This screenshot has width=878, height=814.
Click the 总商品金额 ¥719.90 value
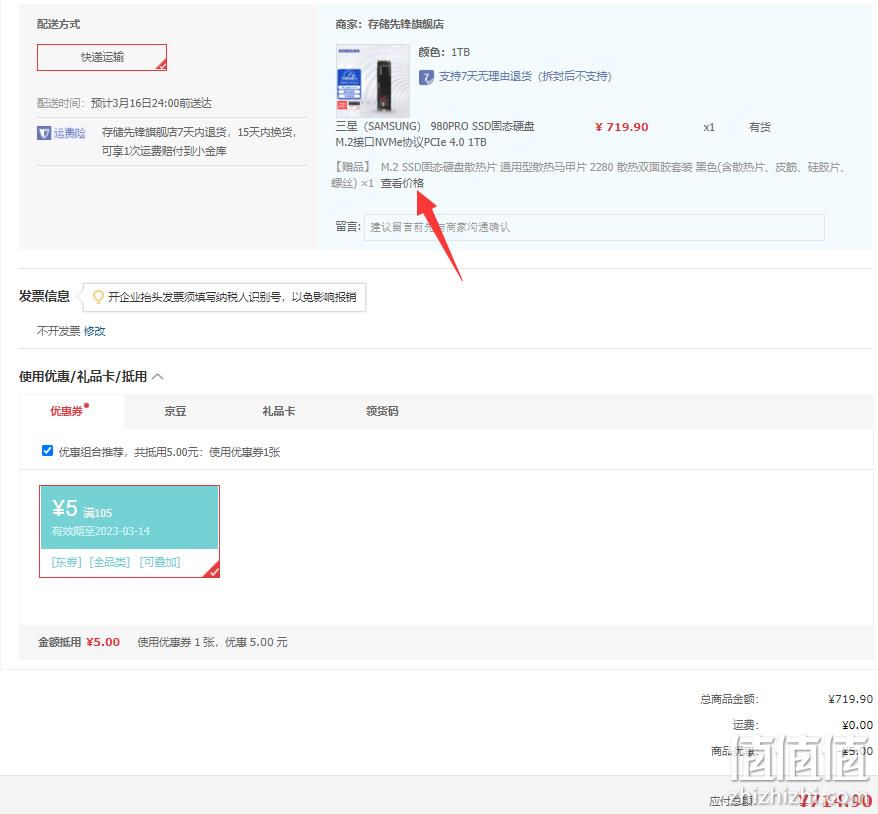click(x=851, y=699)
